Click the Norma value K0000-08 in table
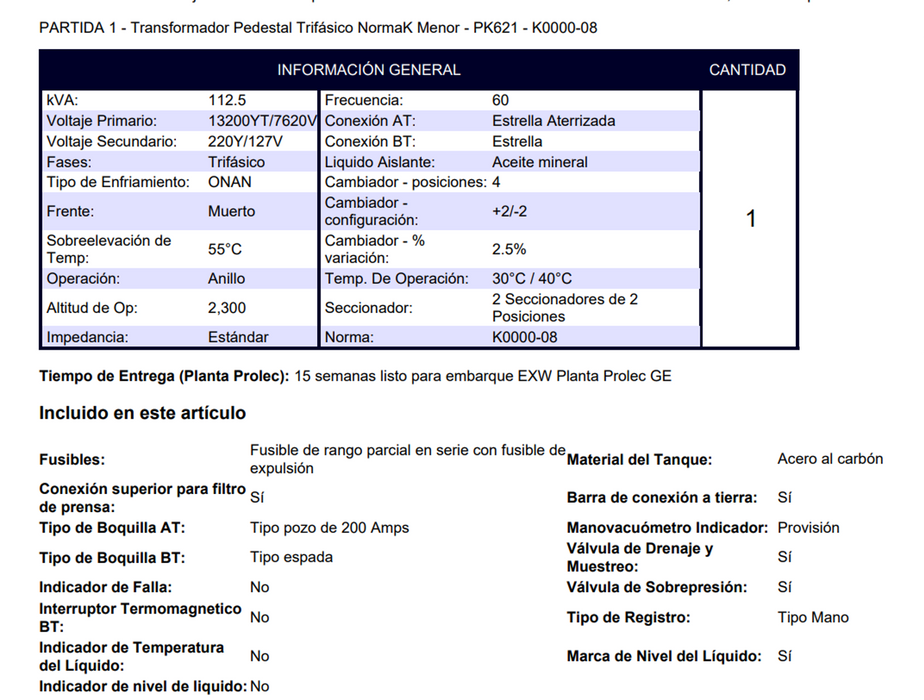This screenshot has width=924, height=700. tap(525, 337)
